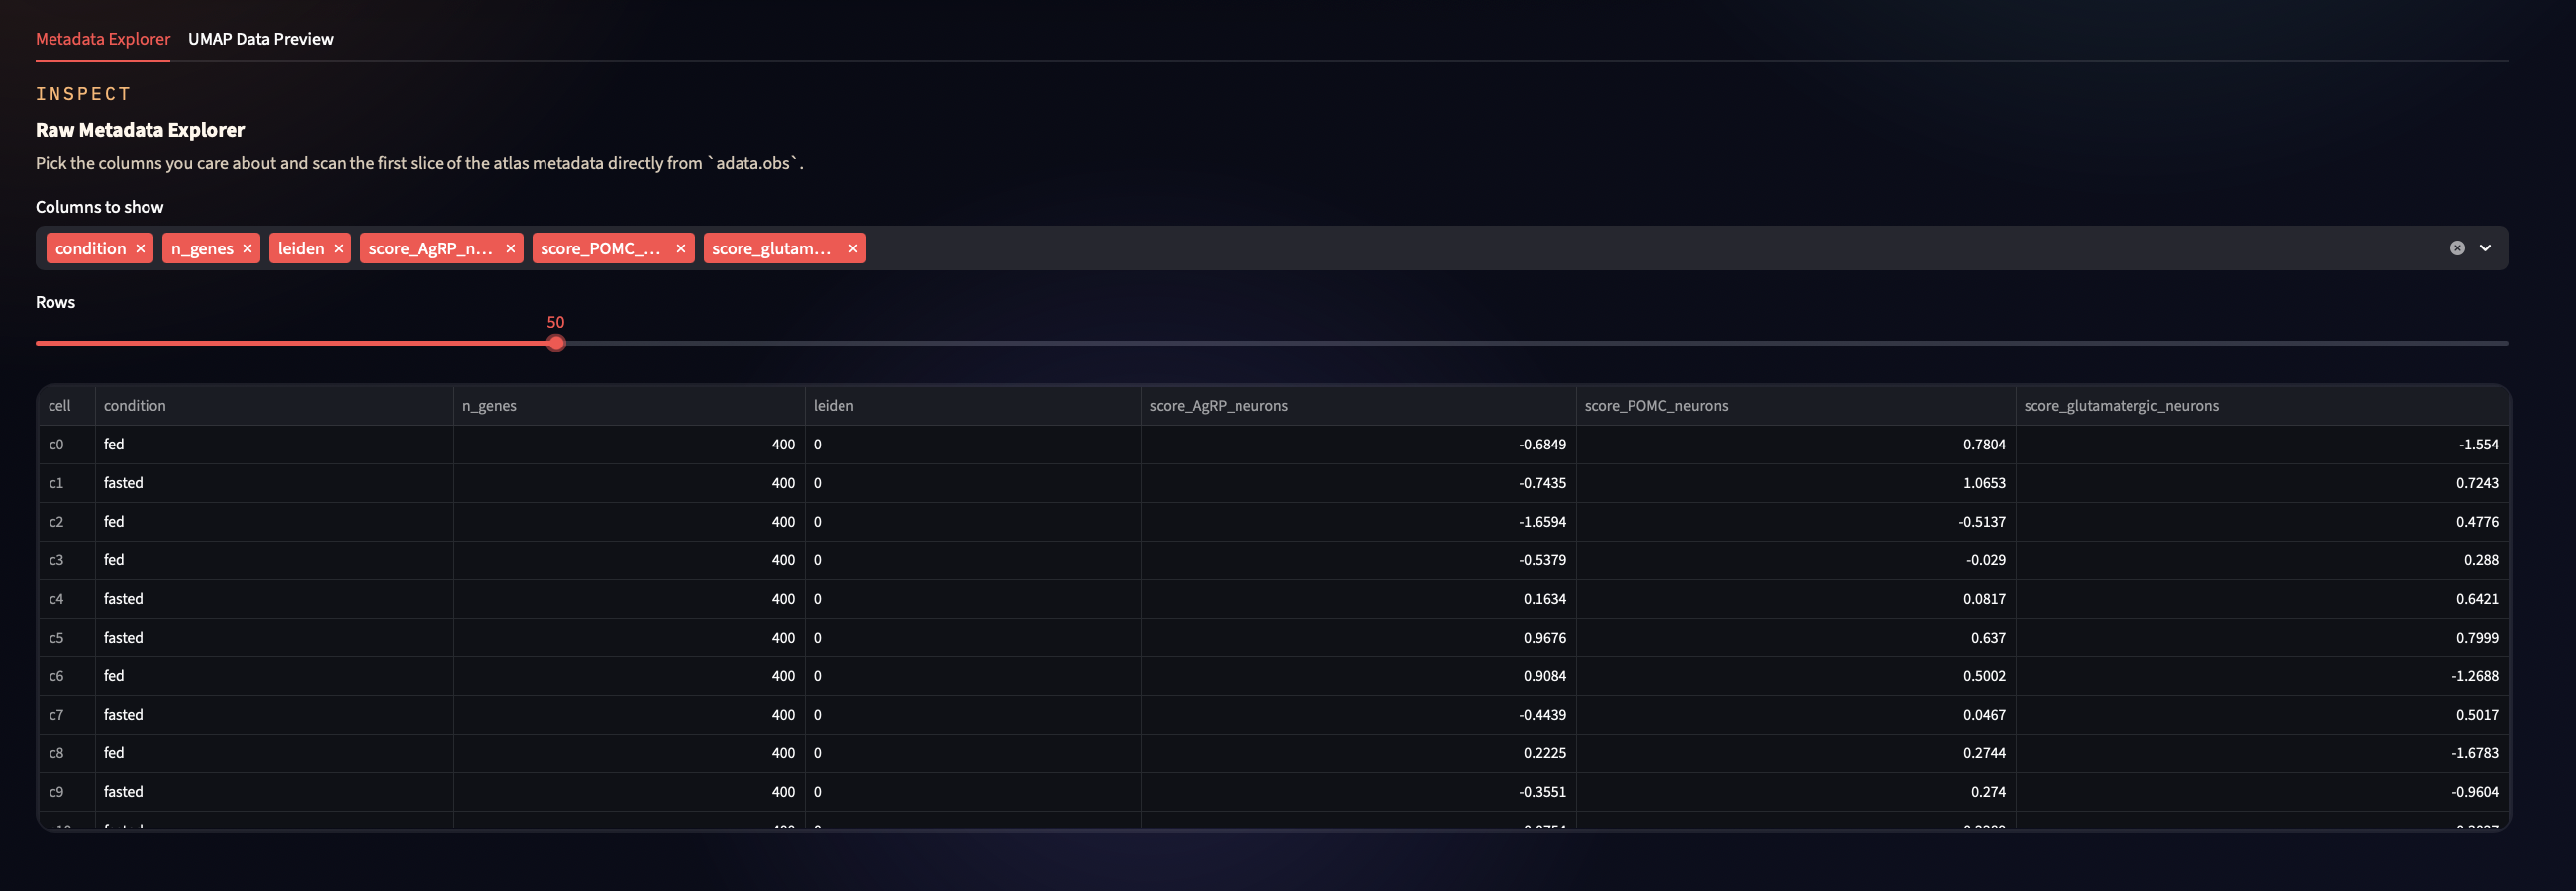Screen dimensions: 2576x891
Task: Click the glutamatergic score -1.2688
Action: click(2262, 676)
